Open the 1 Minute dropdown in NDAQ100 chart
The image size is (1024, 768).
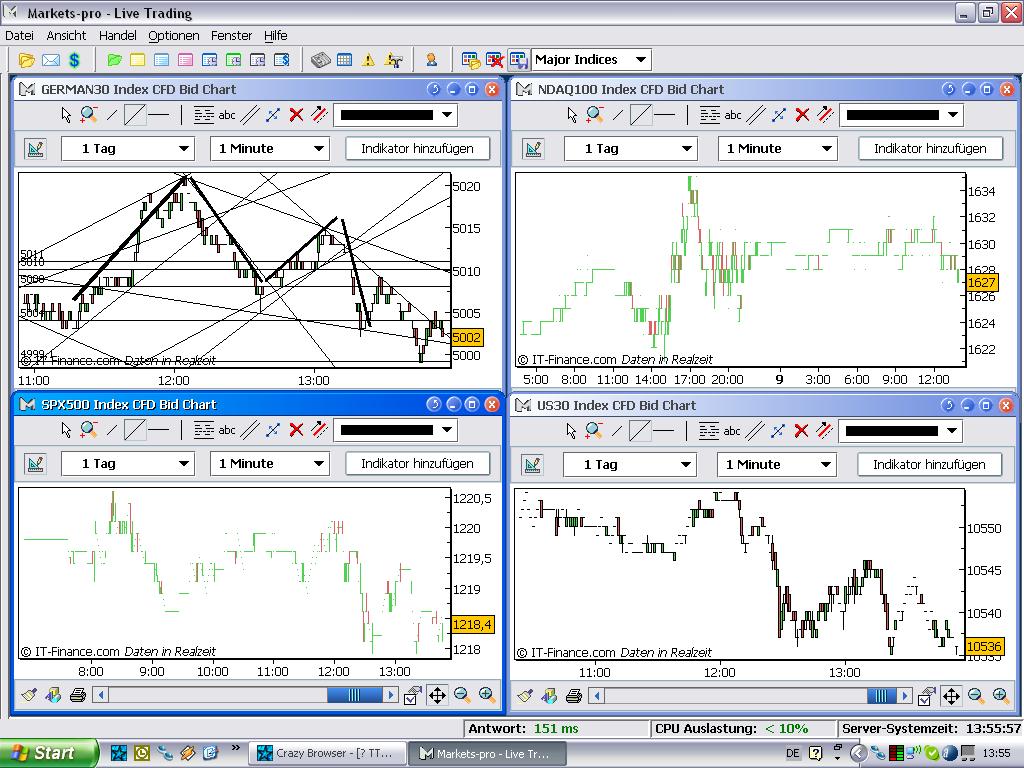pyautogui.click(x=778, y=148)
